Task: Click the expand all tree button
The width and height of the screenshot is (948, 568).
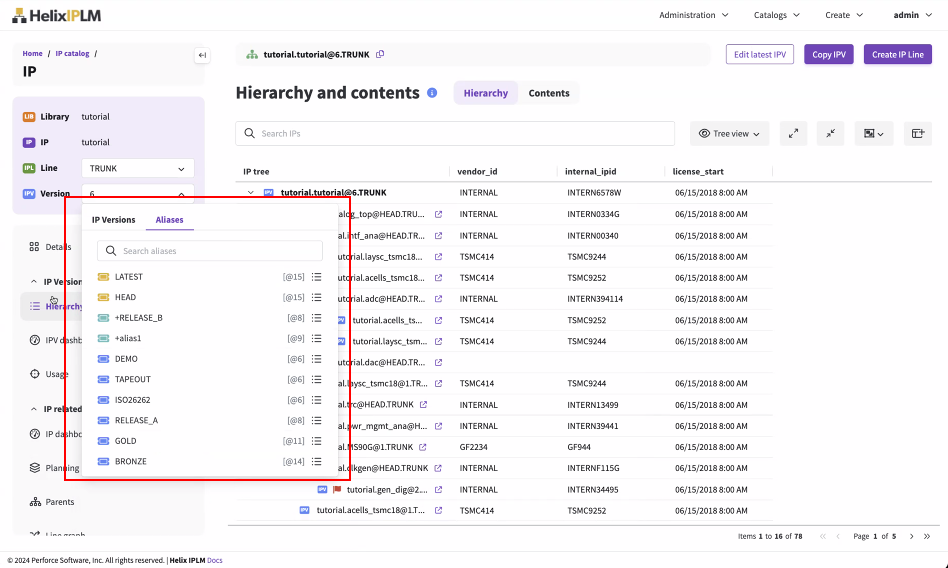Action: click(792, 133)
